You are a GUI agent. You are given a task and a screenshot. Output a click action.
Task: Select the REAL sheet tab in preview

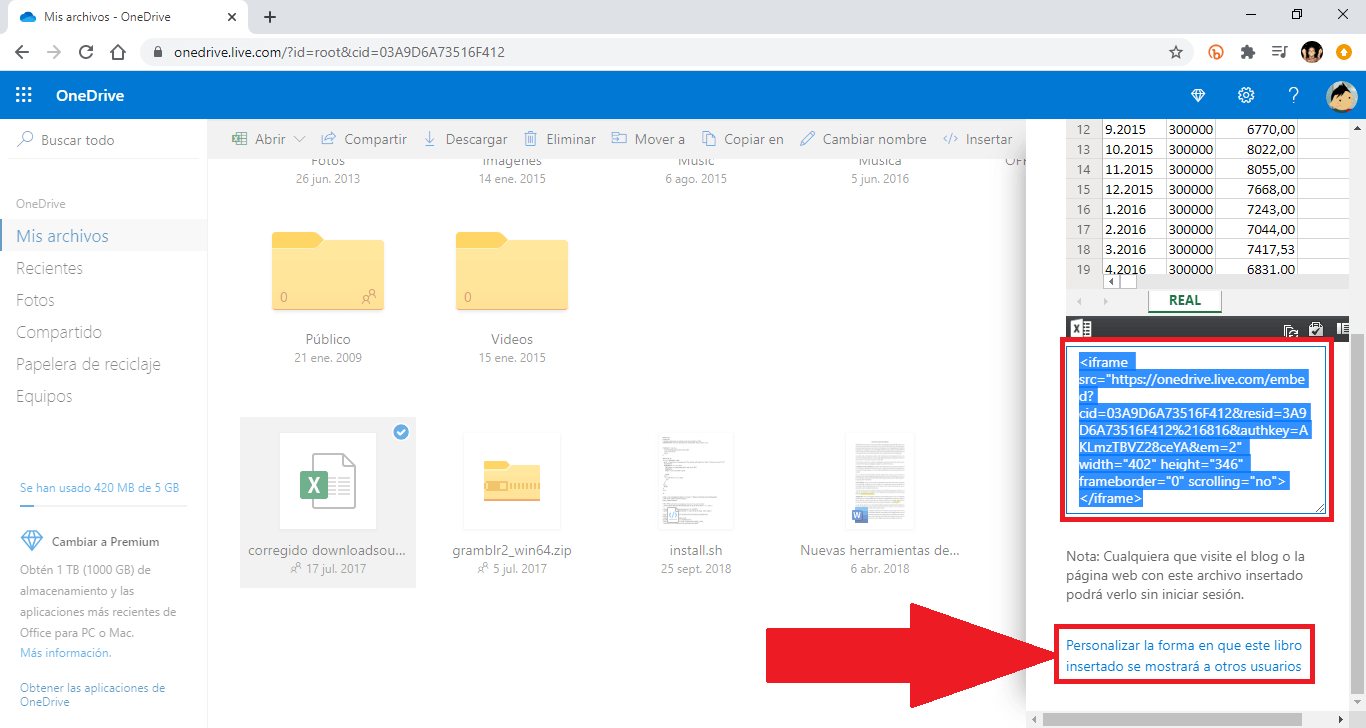(1184, 300)
